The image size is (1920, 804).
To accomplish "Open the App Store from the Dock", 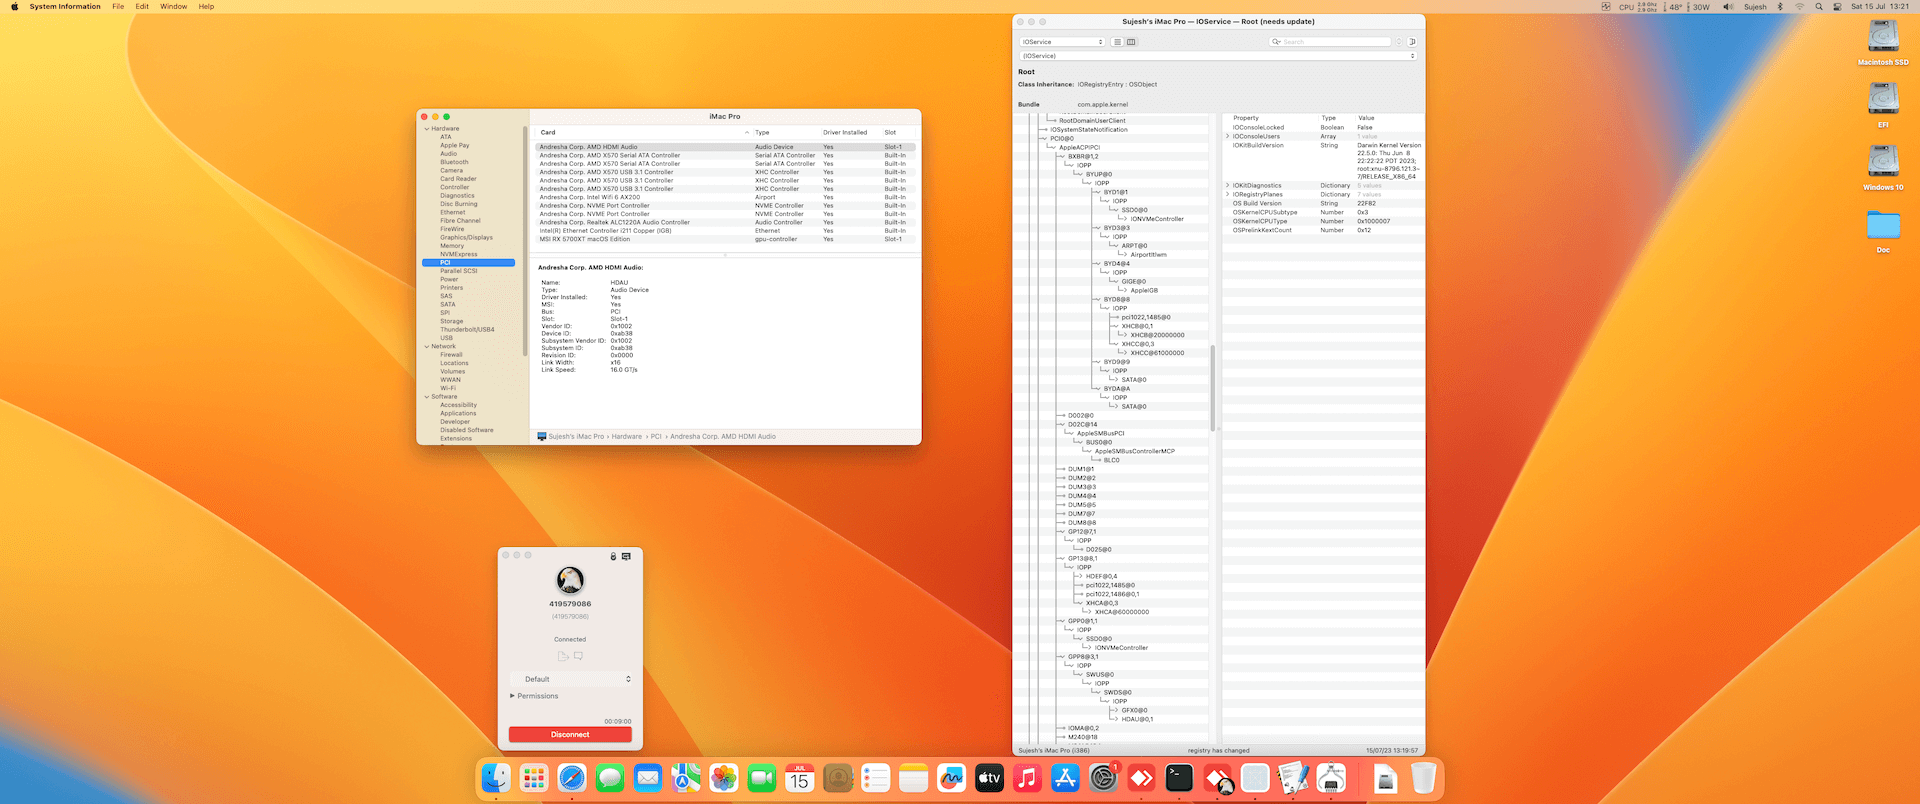I will pyautogui.click(x=1066, y=778).
